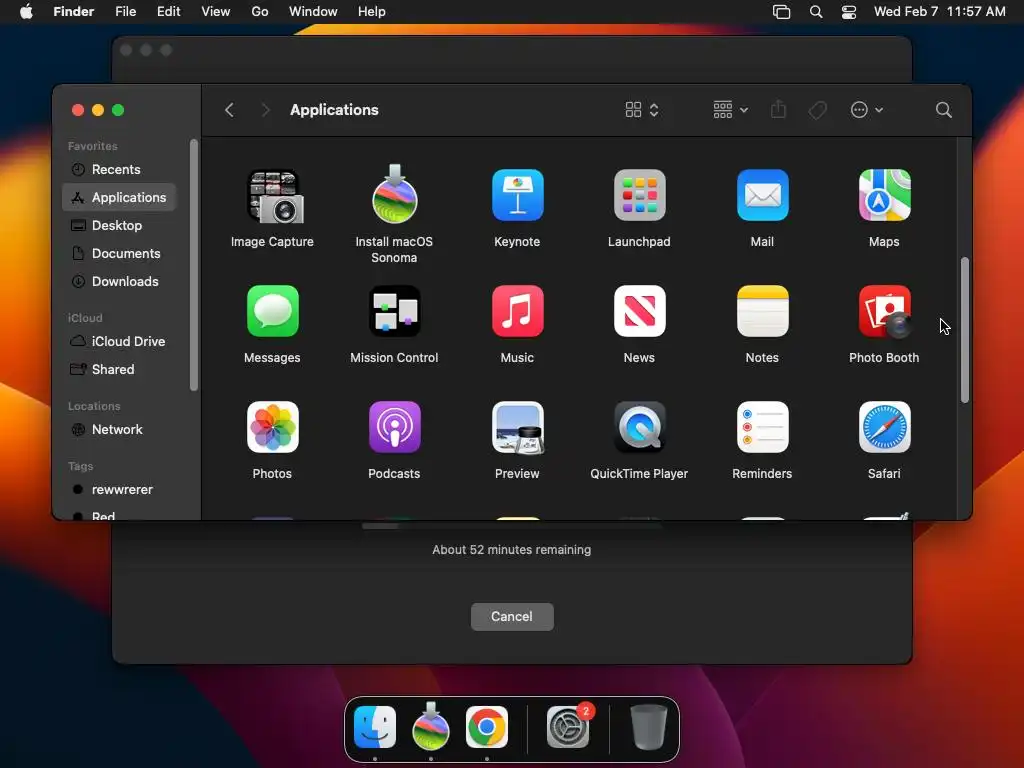Select the Reminders app icon
This screenshot has height=768, width=1024.
[x=762, y=427]
